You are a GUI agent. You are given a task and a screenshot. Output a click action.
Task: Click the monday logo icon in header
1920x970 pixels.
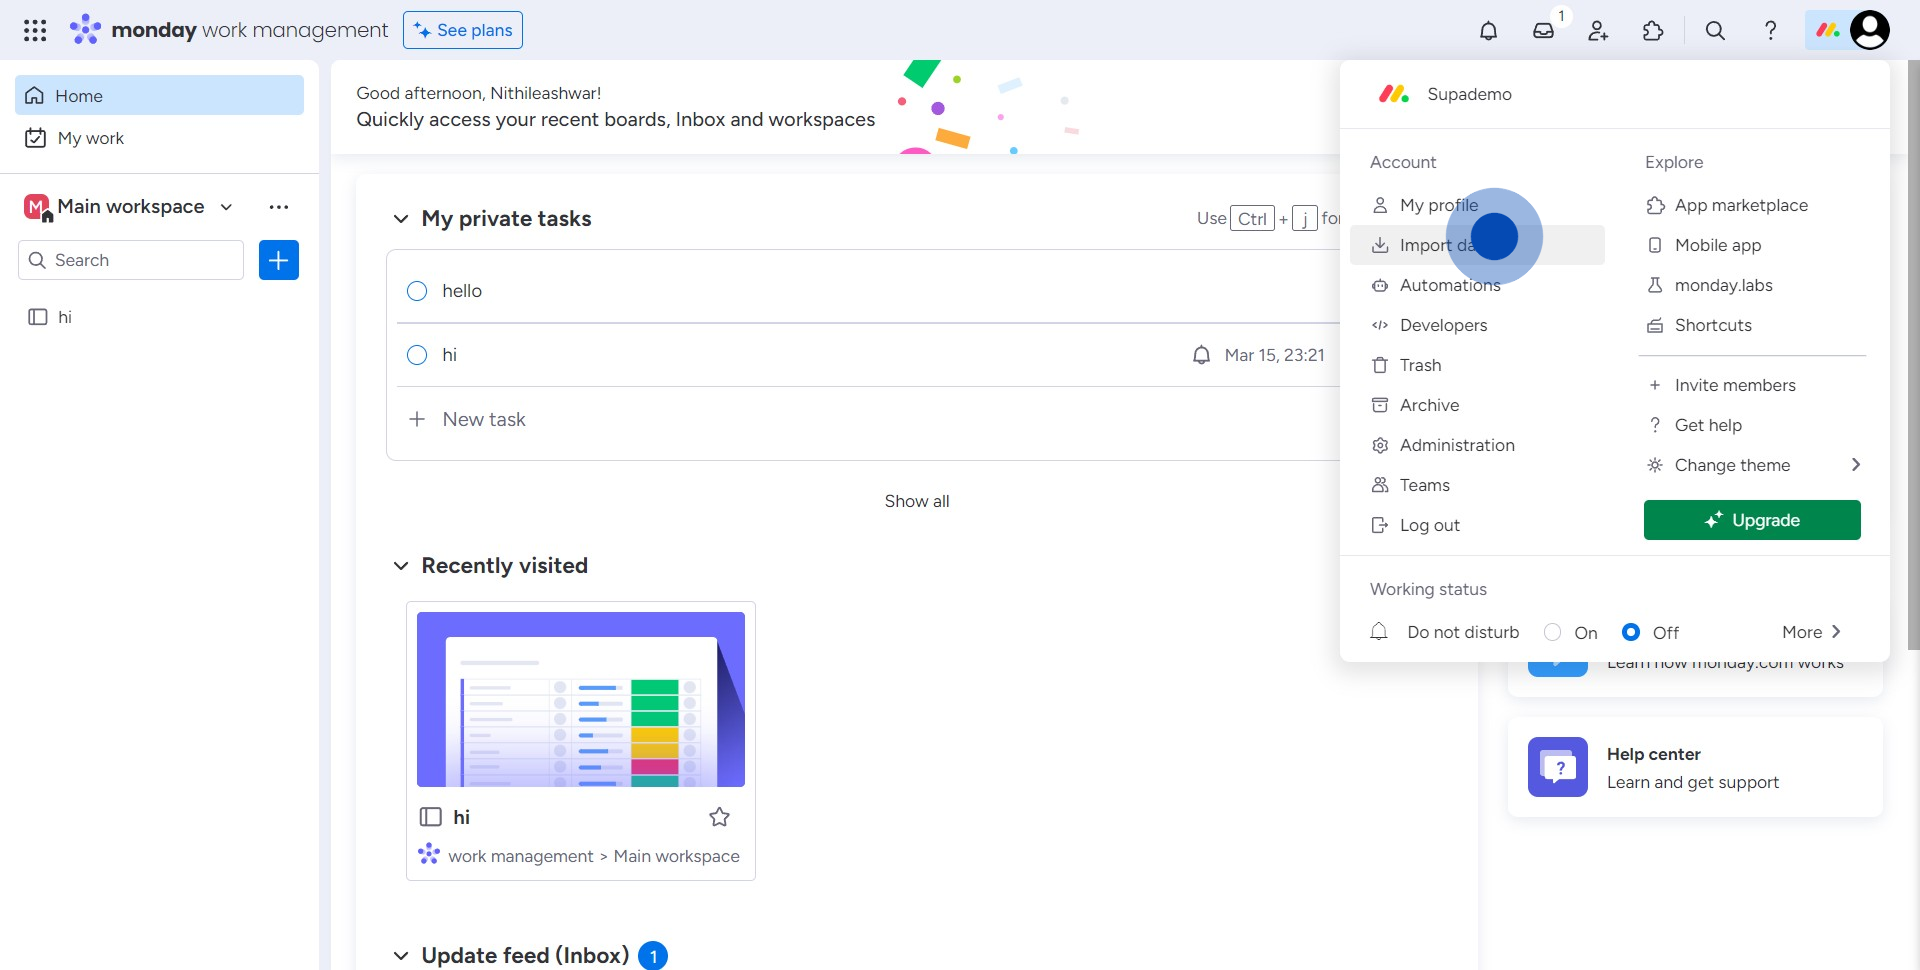[x=85, y=30]
